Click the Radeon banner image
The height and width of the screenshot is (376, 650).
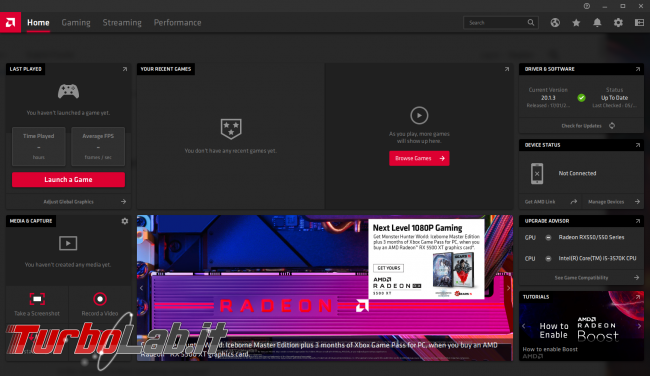[325, 288]
